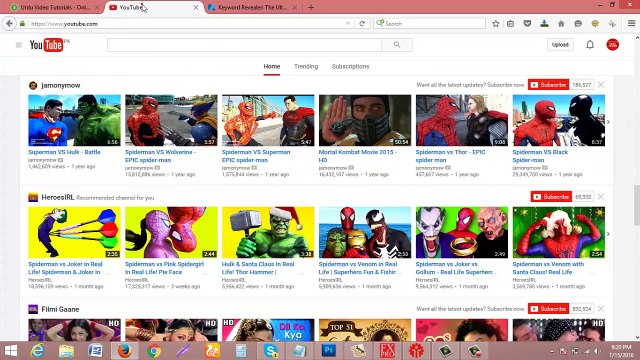The image size is (640, 360).
Task: Open Photoshop from the taskbar
Action: coord(329,351)
